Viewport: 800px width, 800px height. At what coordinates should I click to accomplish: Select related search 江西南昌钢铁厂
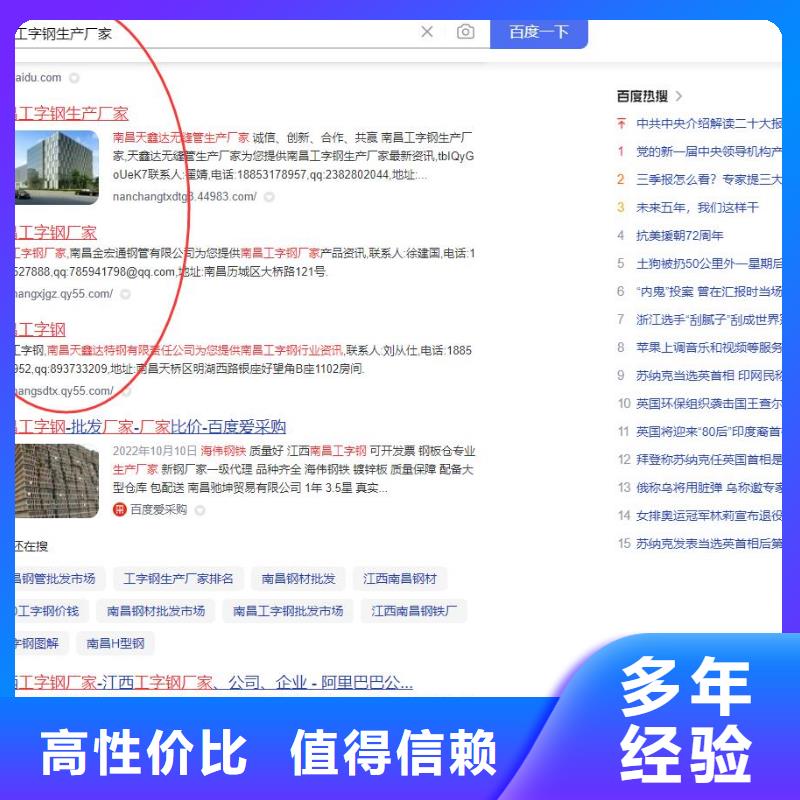click(x=414, y=611)
